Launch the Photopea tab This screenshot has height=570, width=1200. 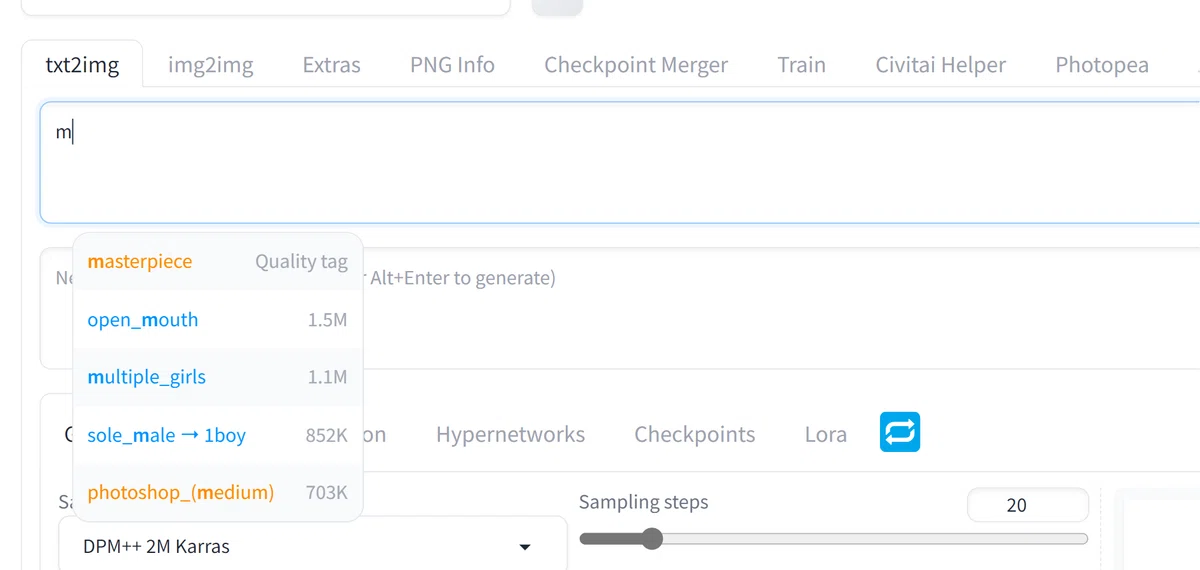tap(1102, 65)
